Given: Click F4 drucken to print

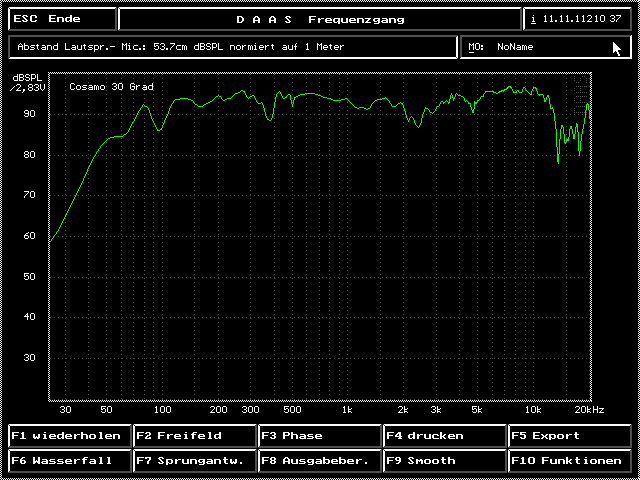Looking at the screenshot, I should [445, 436].
